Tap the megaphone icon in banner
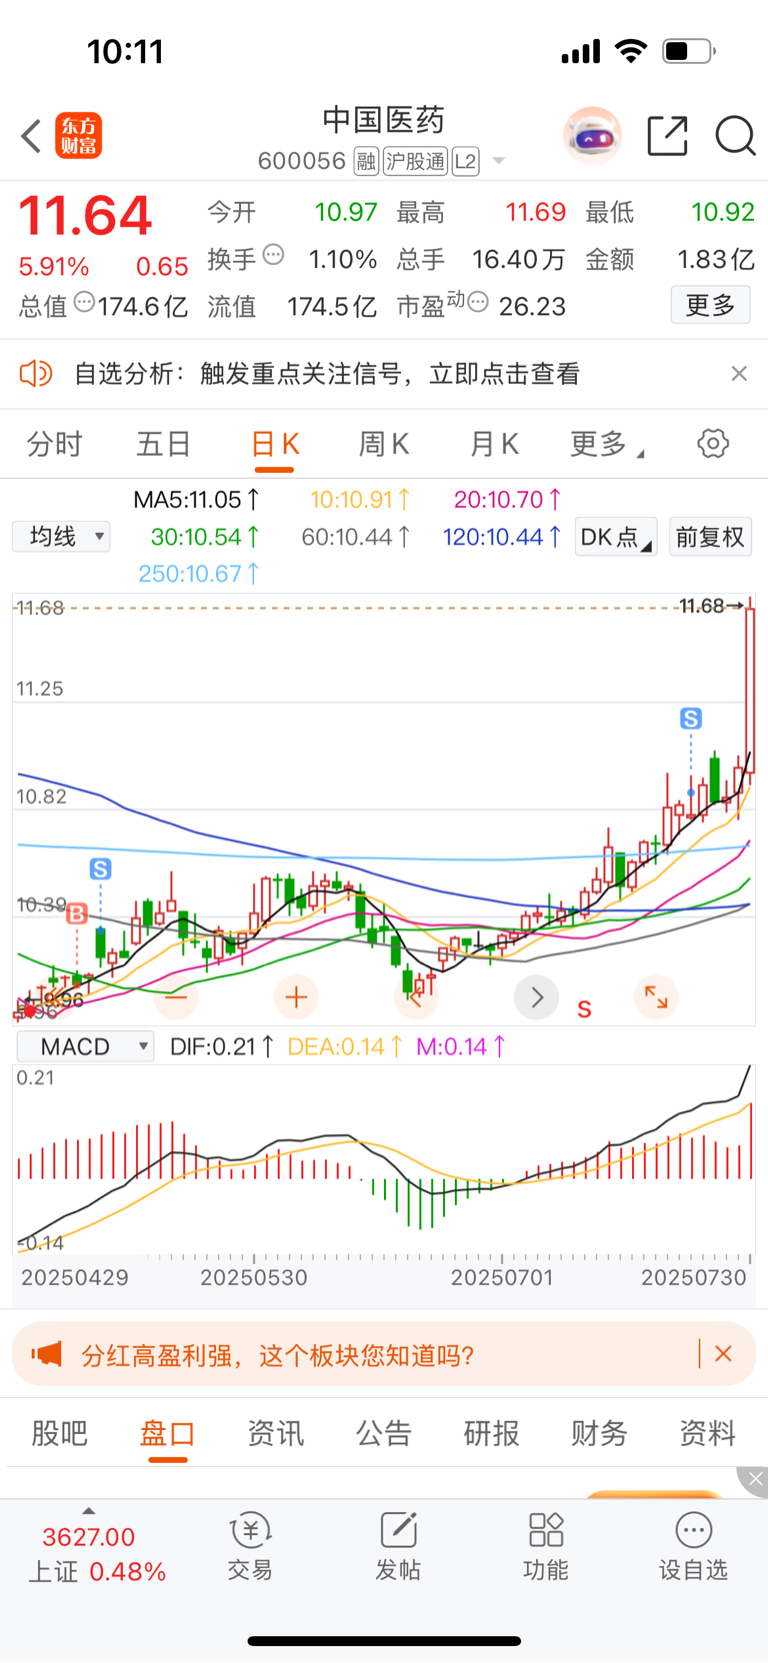The height and width of the screenshot is (1663, 768). tap(46, 1354)
